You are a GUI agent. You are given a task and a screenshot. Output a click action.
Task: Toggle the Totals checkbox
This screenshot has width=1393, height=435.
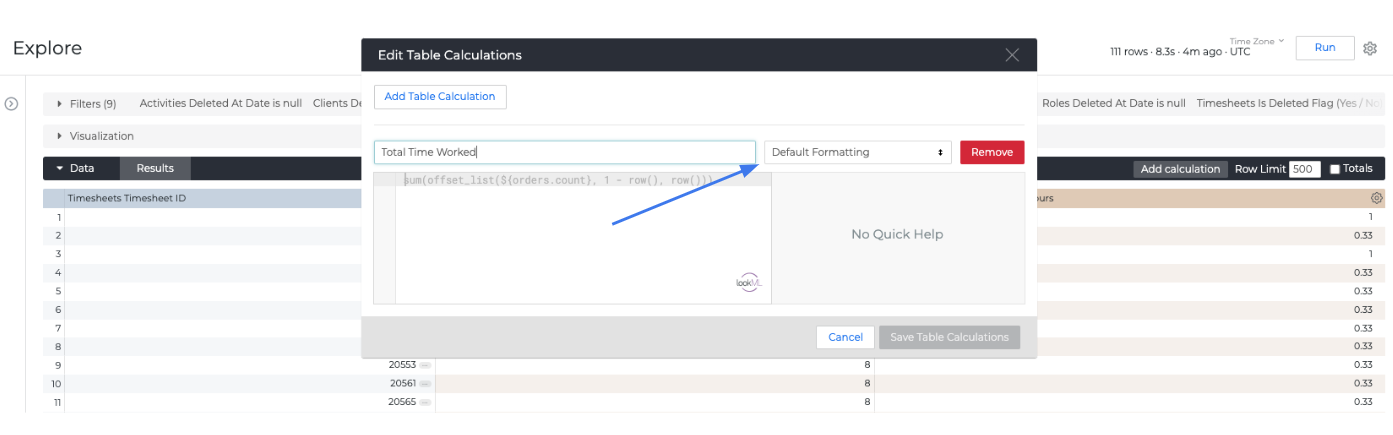[1335, 169]
